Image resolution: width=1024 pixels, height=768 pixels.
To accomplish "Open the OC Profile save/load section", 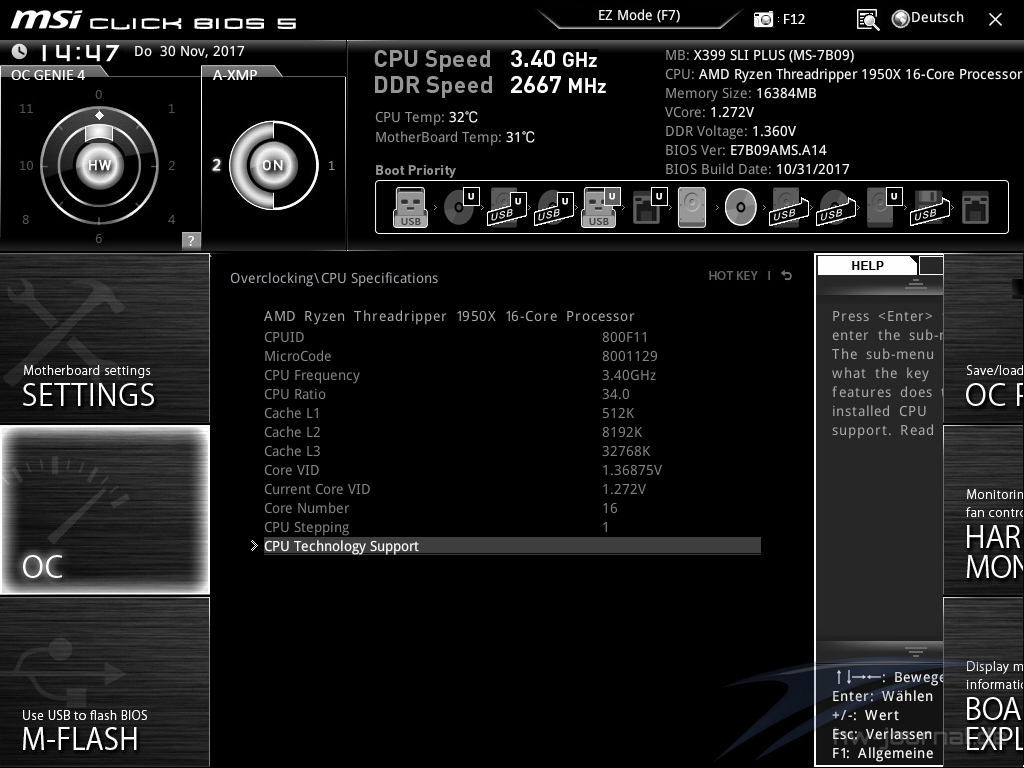I will click(984, 338).
